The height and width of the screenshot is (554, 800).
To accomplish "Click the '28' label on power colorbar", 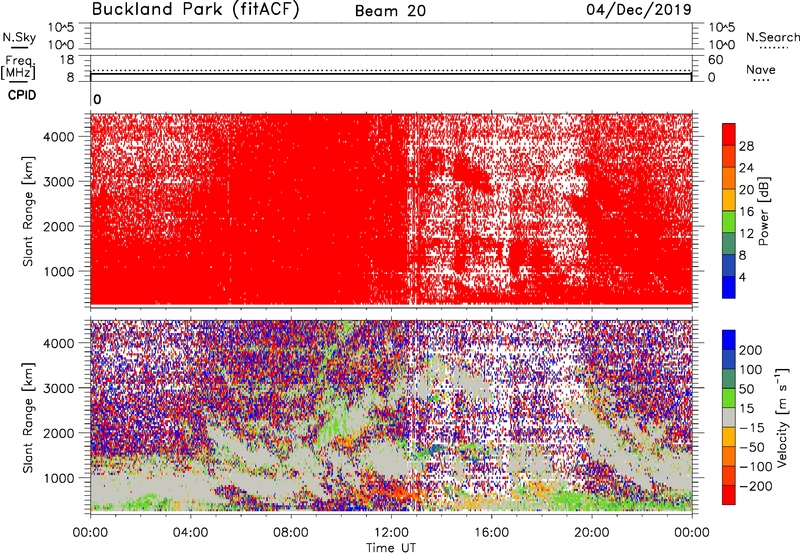I will (746, 146).
